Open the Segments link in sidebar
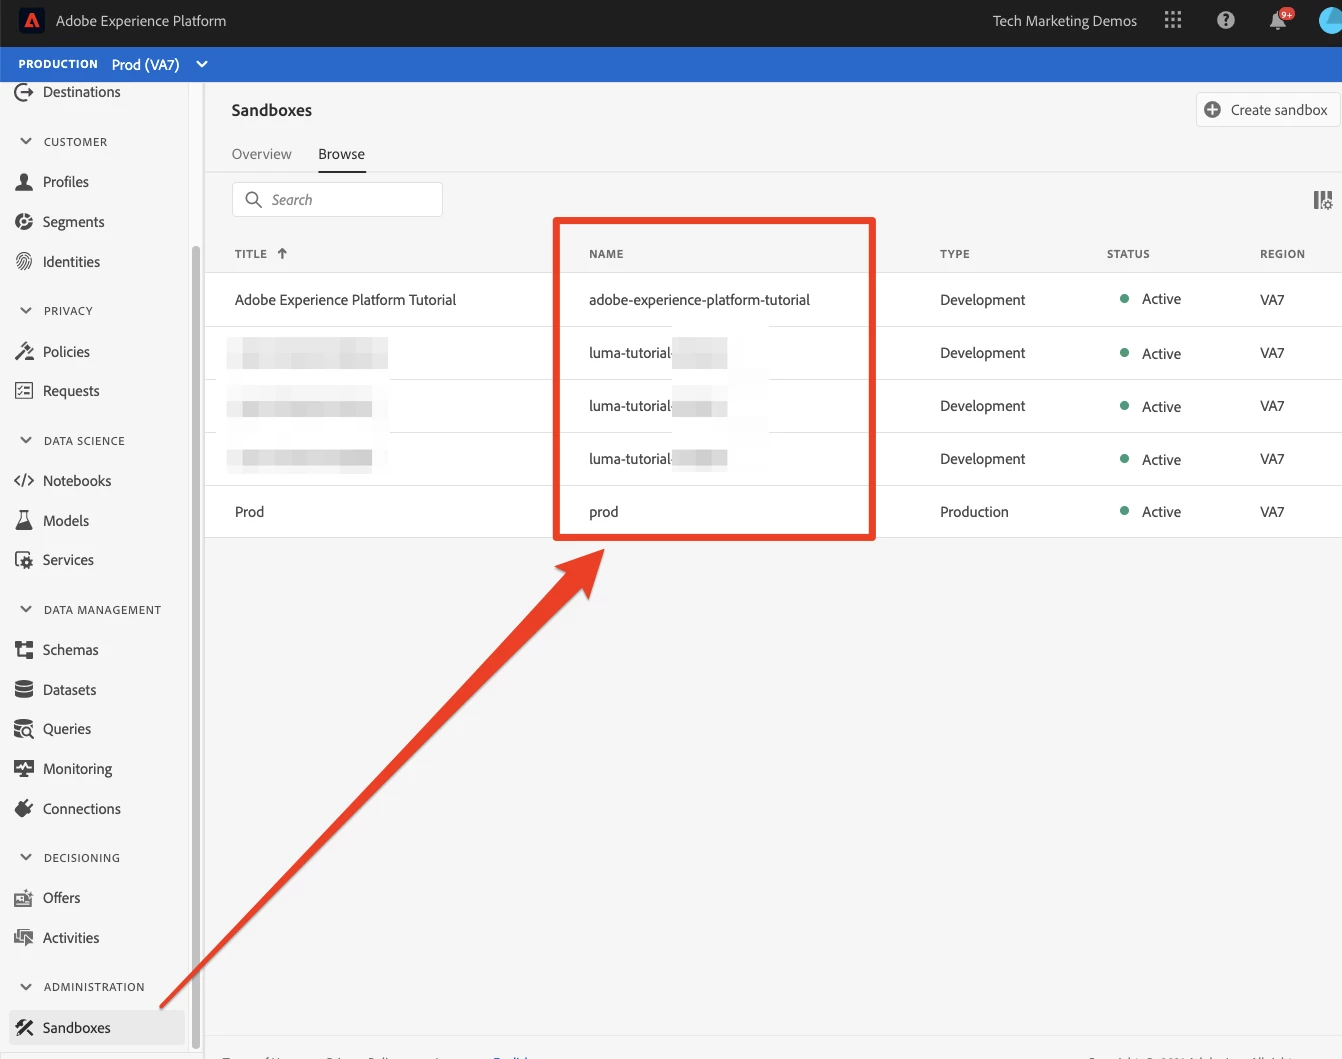 pos(74,222)
